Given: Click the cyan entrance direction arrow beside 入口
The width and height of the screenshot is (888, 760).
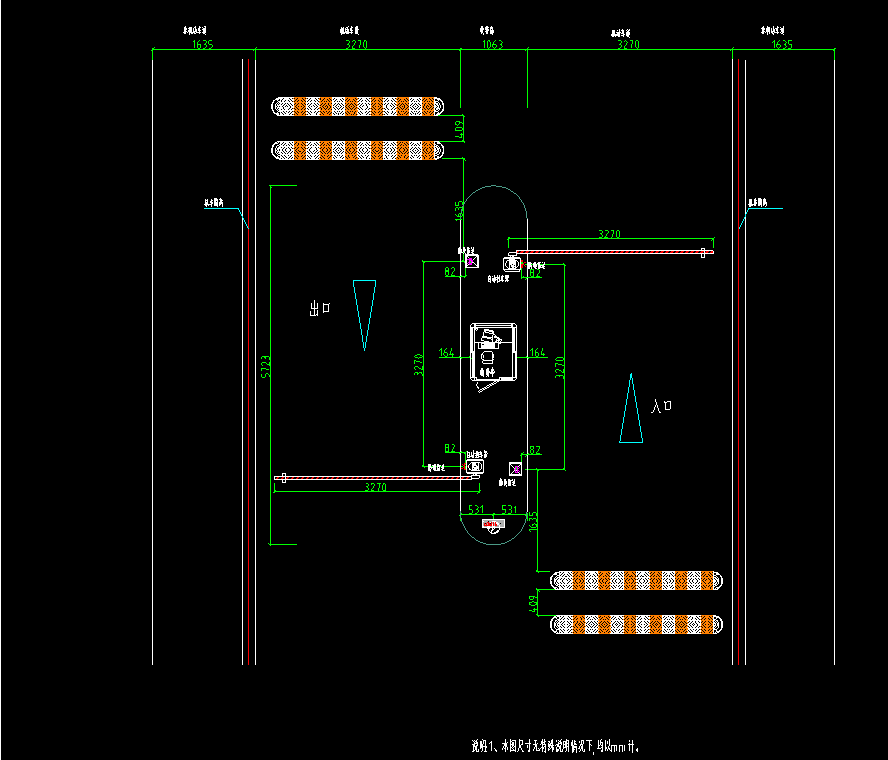Looking at the screenshot, I should (x=631, y=409).
